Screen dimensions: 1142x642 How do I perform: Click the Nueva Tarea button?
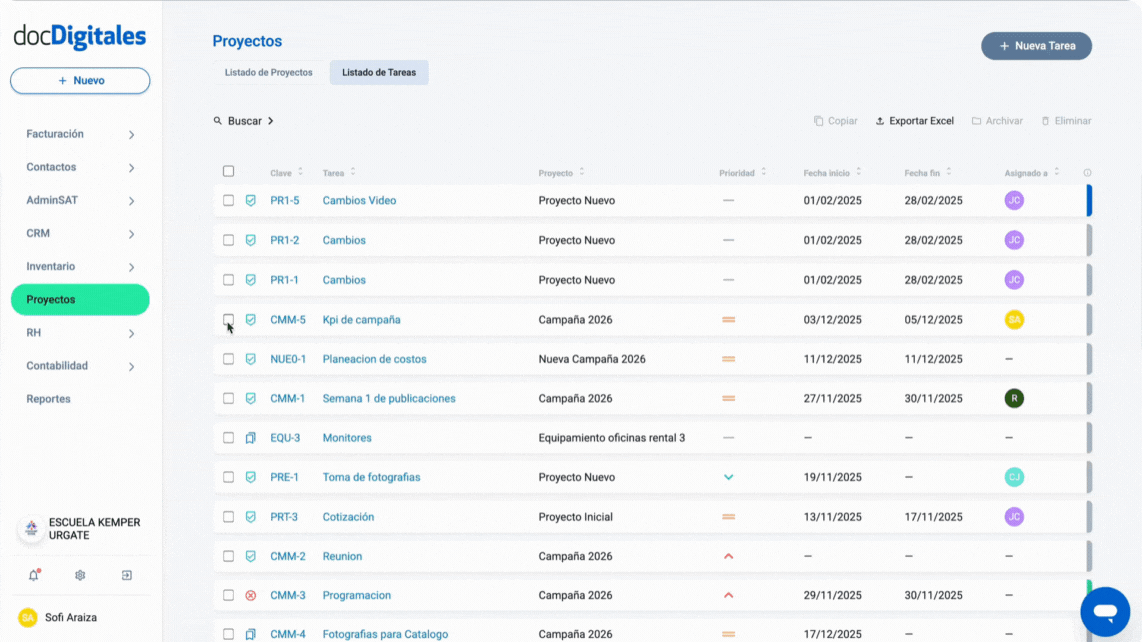(1036, 45)
